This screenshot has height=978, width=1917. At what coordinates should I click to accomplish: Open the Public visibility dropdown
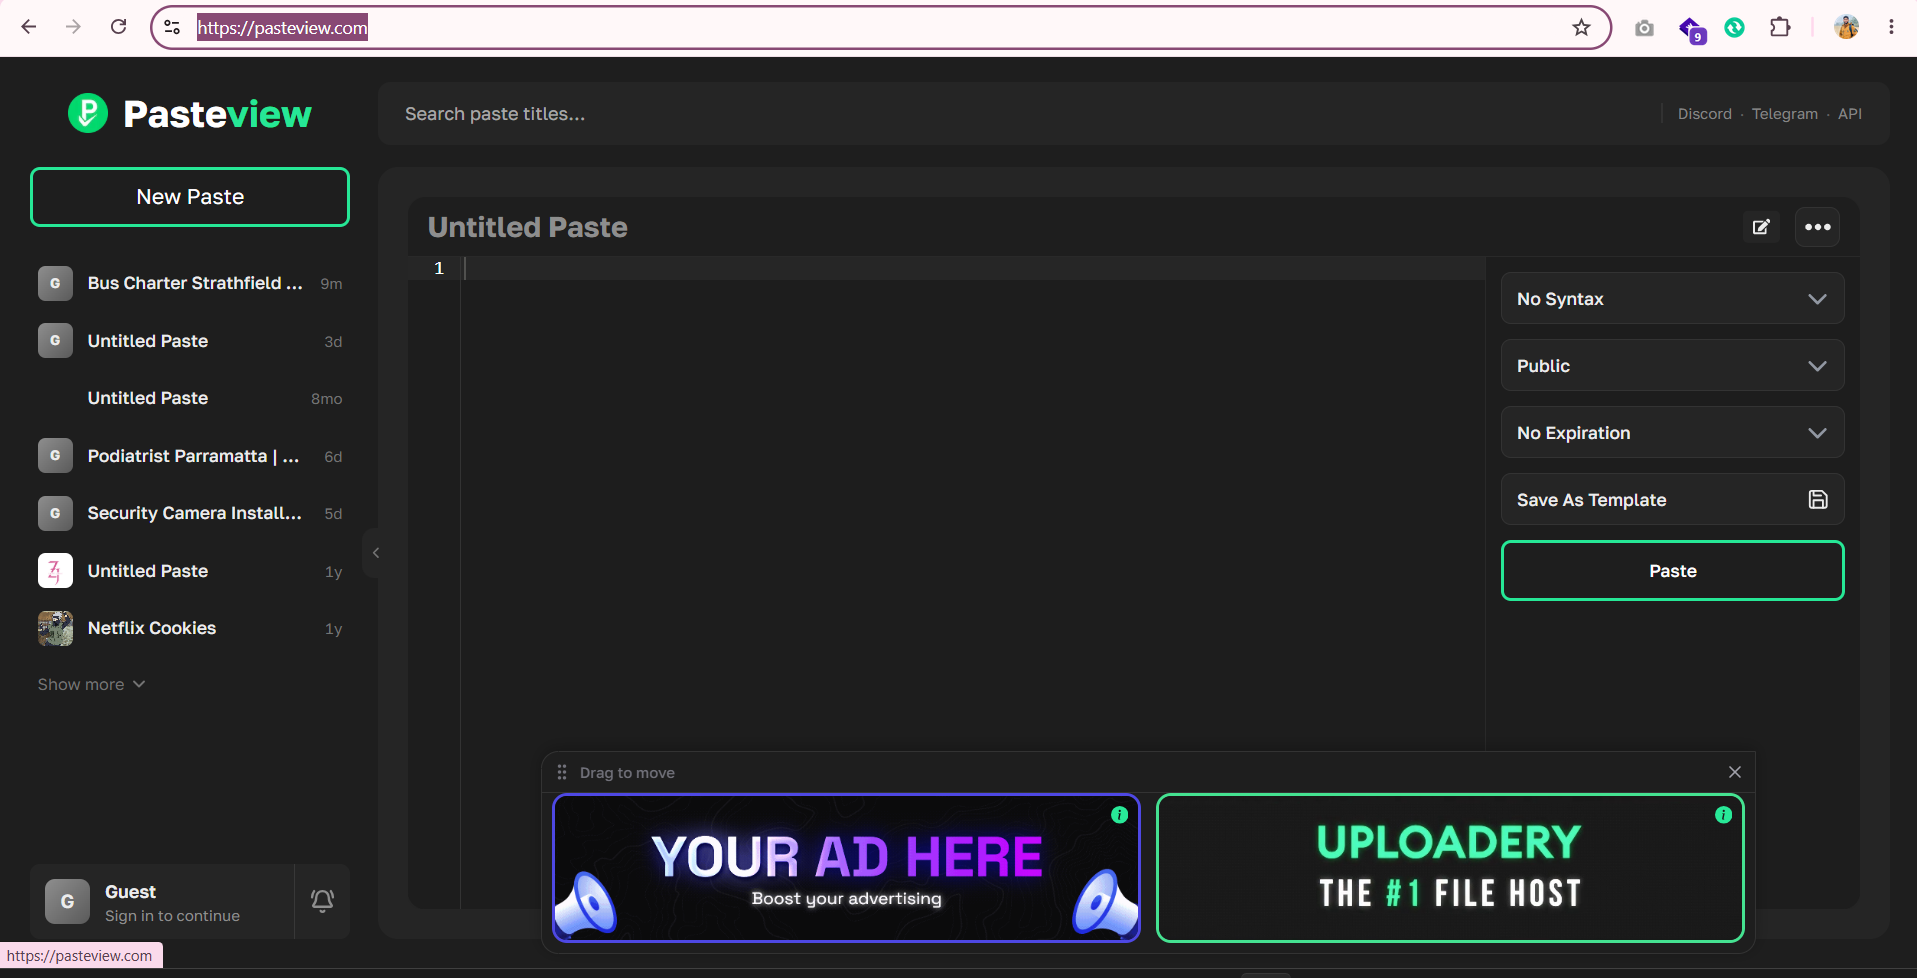1672,366
